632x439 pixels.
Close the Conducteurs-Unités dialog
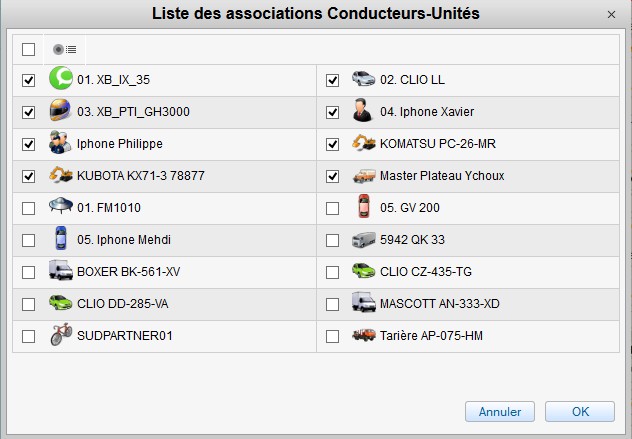pyautogui.click(x=611, y=15)
